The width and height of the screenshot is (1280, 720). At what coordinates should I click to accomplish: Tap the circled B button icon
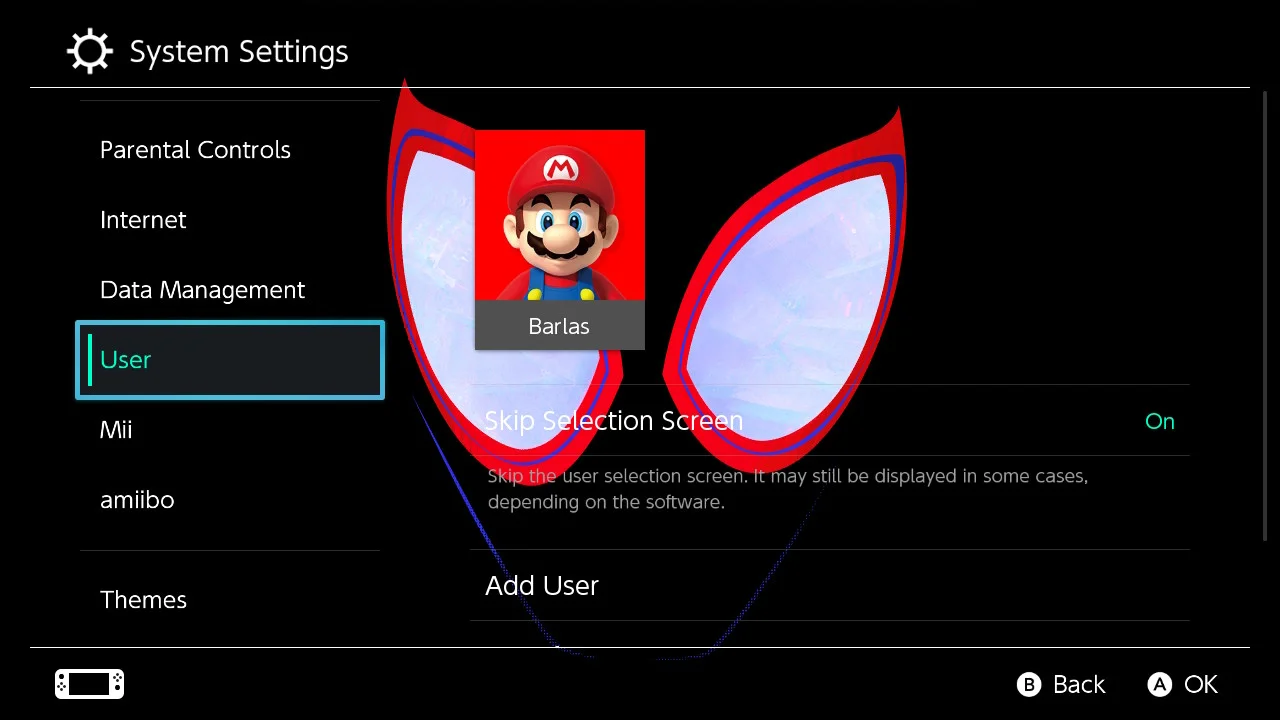pyautogui.click(x=1029, y=684)
